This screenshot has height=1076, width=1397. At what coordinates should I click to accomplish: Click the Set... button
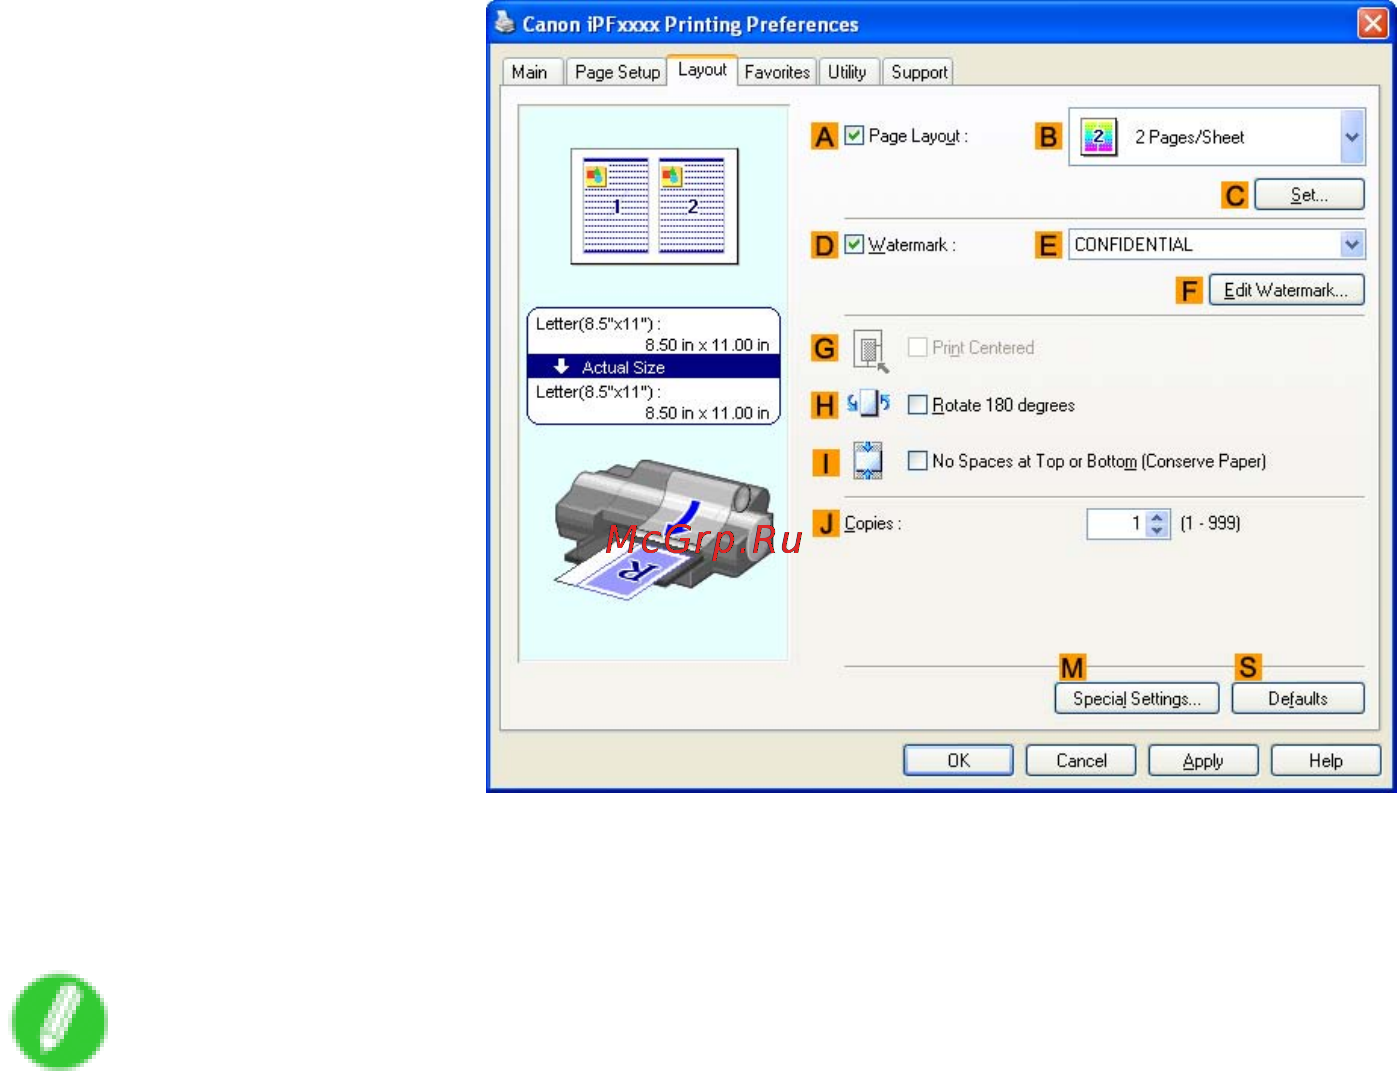[x=1309, y=194]
